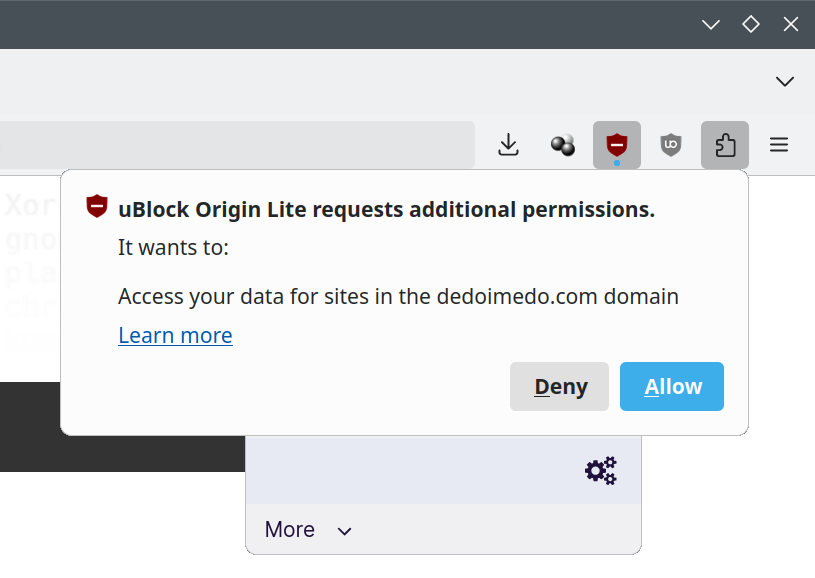The height and width of the screenshot is (578, 815).
Task: Click the grey spheres extension icon in the toolbar
Action: 562,145
